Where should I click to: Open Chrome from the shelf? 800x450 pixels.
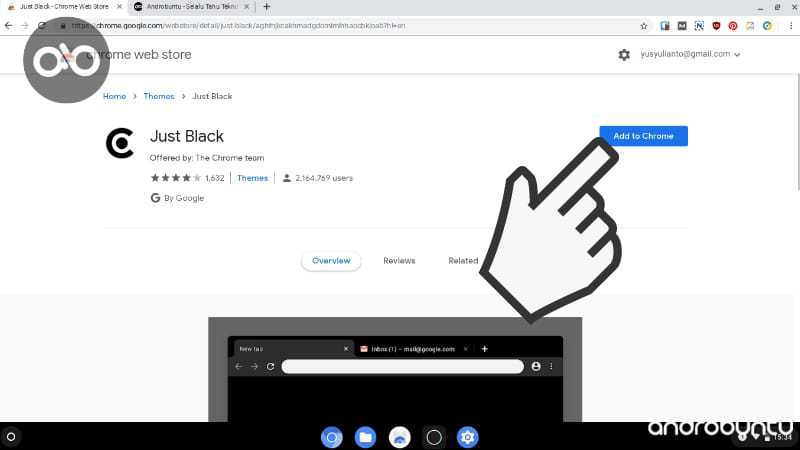332,437
